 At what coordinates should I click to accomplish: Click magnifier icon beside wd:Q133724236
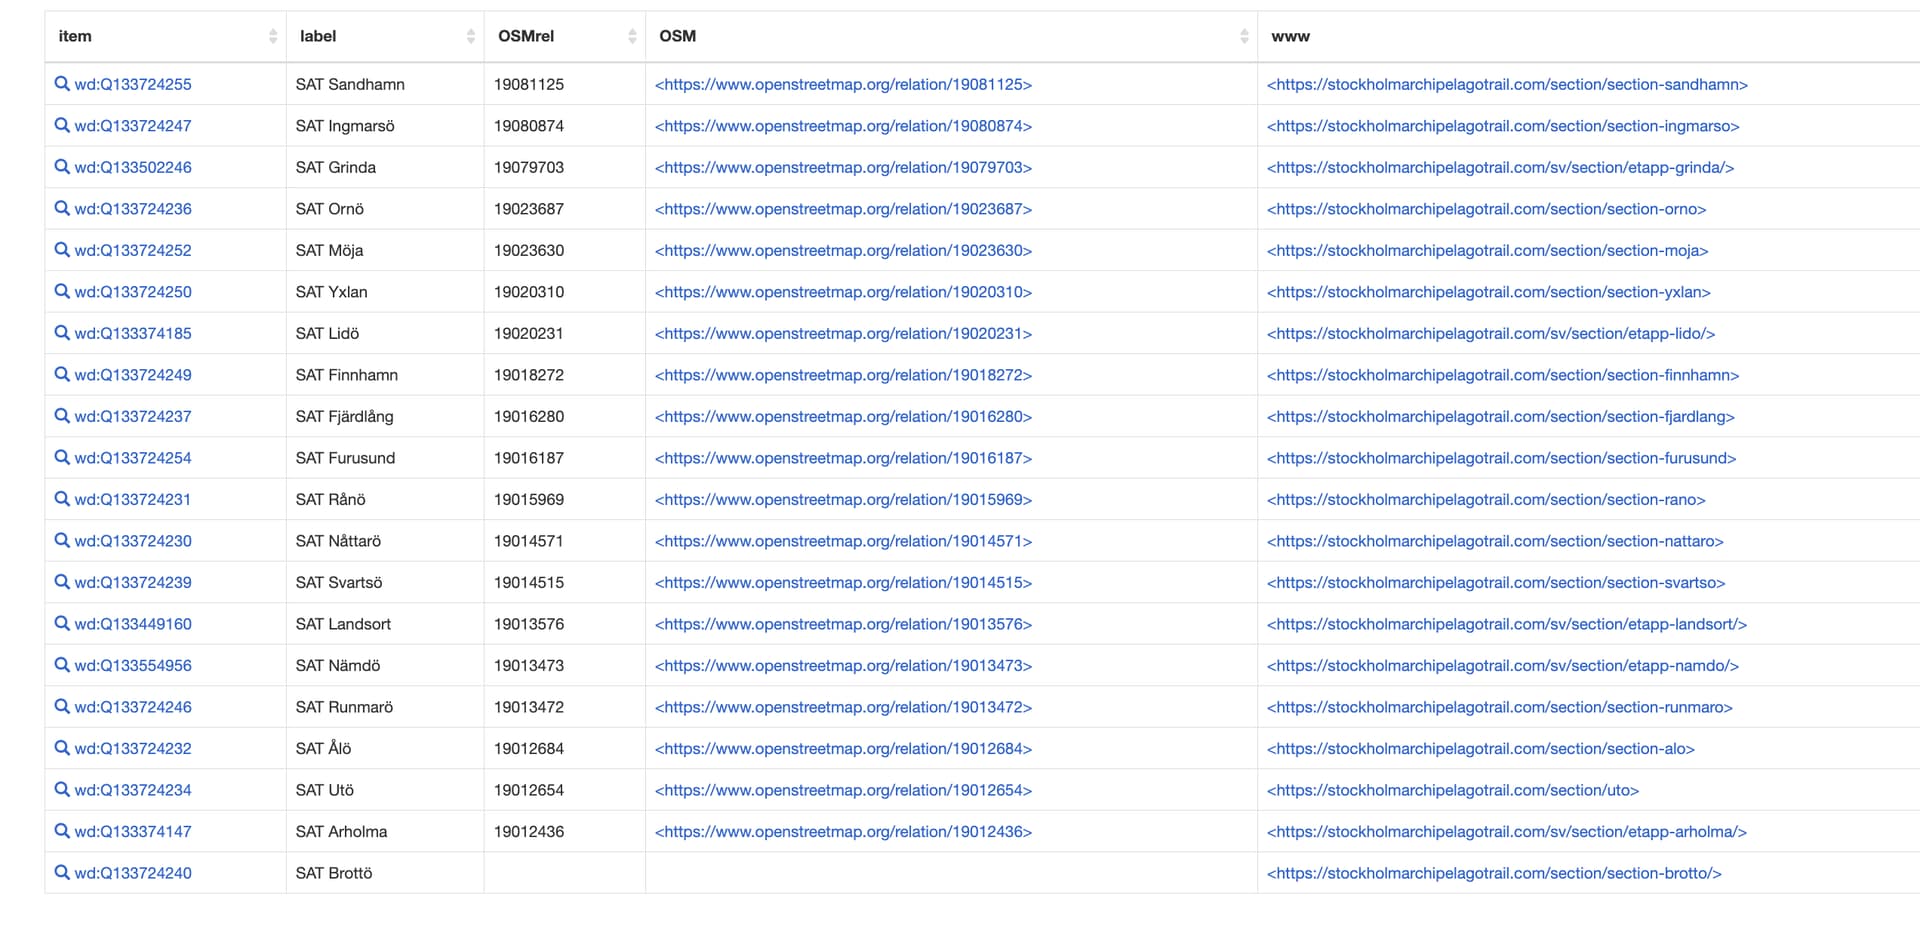[x=62, y=209]
